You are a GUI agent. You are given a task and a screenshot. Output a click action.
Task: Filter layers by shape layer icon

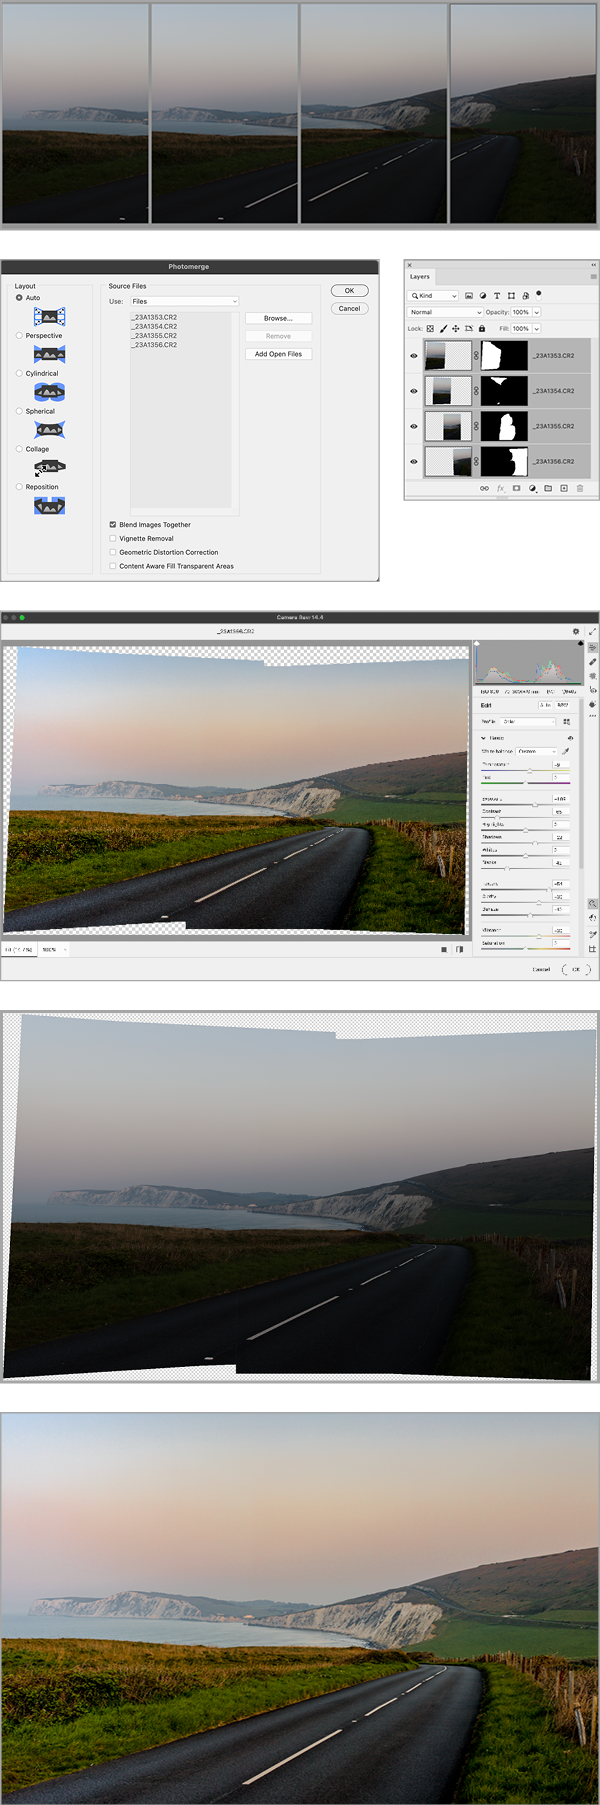[511, 296]
